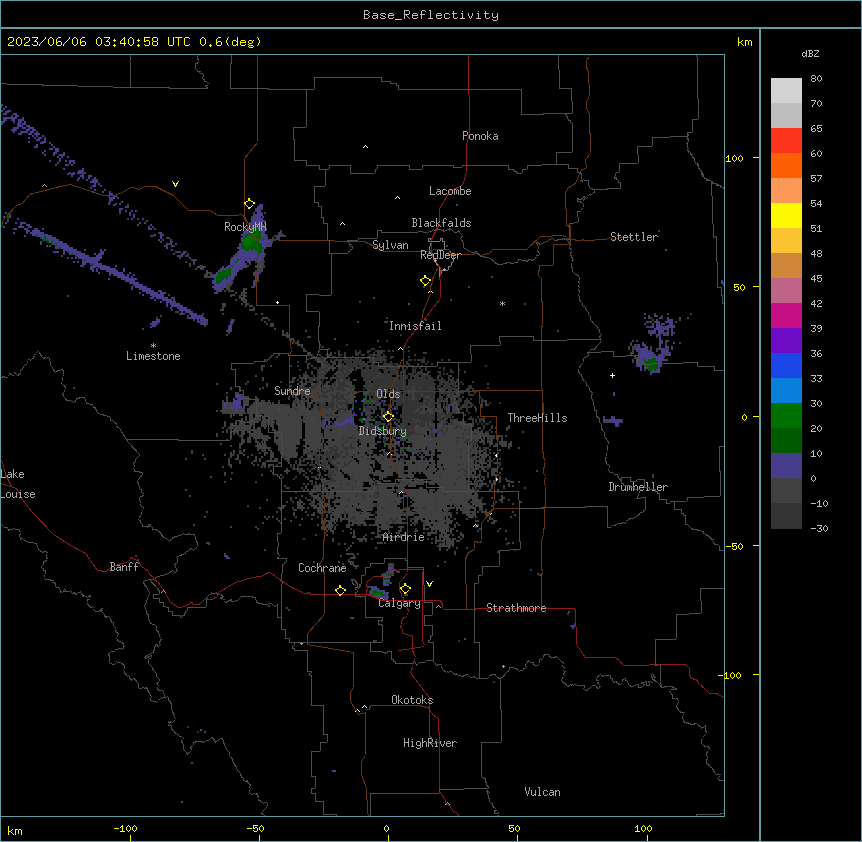This screenshot has height=842, width=862.
Task: Click the asterisk marker above Limestone
Action: [x=153, y=346]
